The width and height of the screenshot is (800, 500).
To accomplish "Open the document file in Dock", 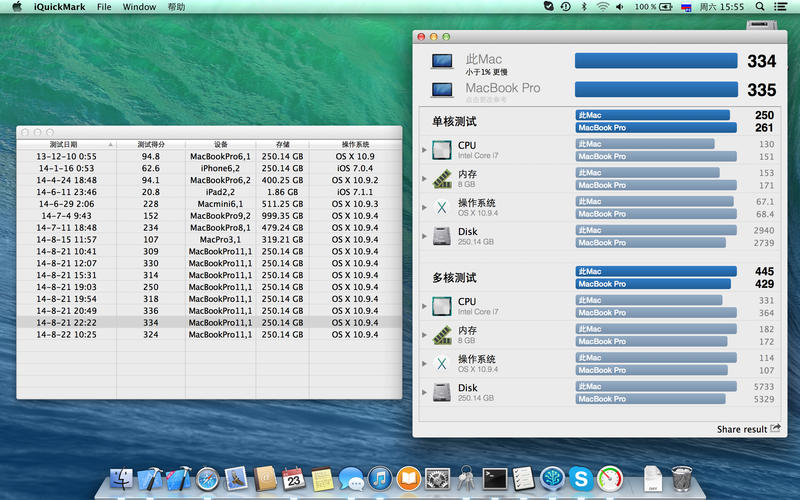I will 653,479.
